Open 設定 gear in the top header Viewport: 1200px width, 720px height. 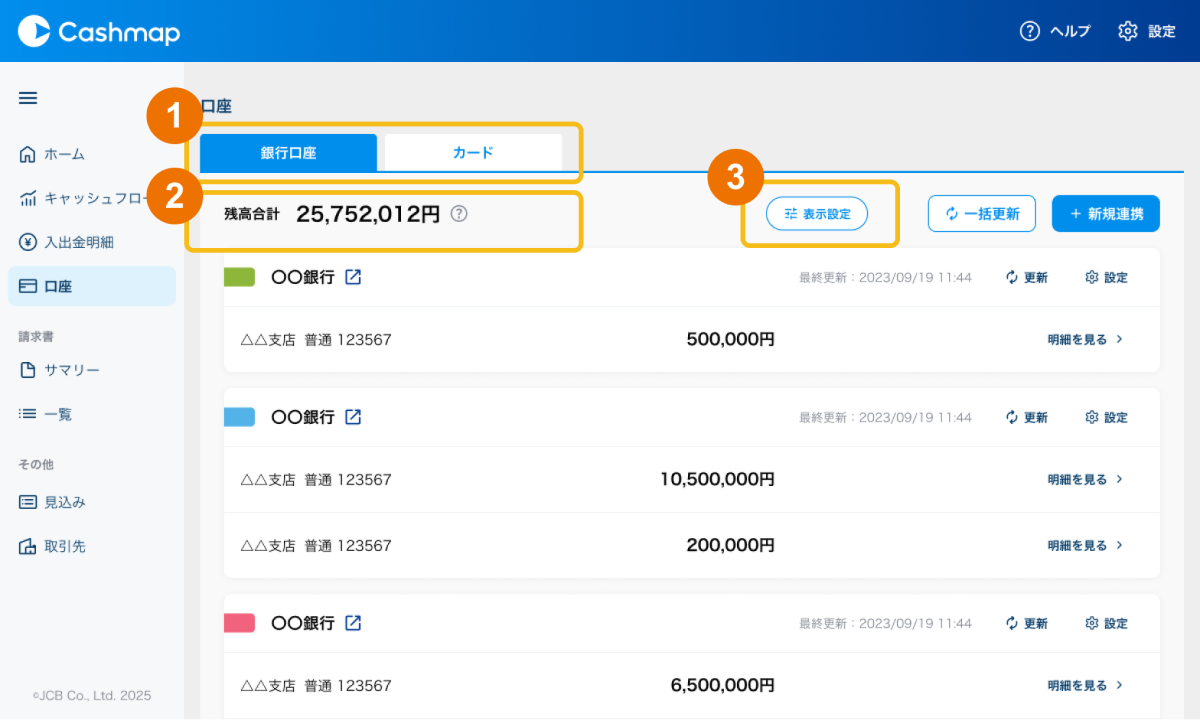point(1147,31)
